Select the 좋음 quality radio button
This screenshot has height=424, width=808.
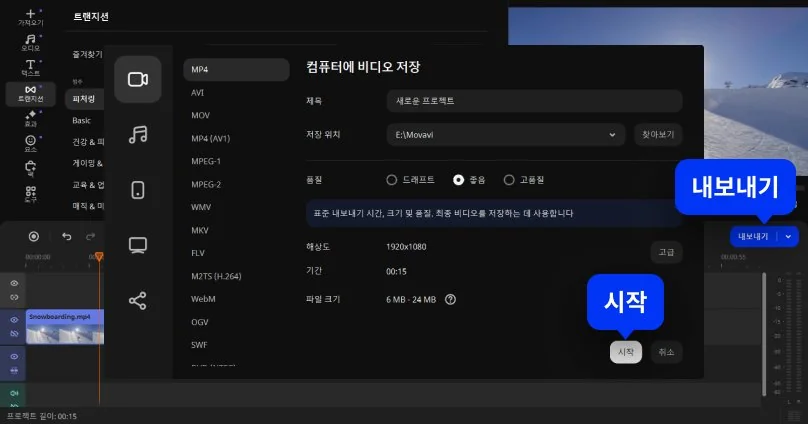pyautogui.click(x=458, y=180)
